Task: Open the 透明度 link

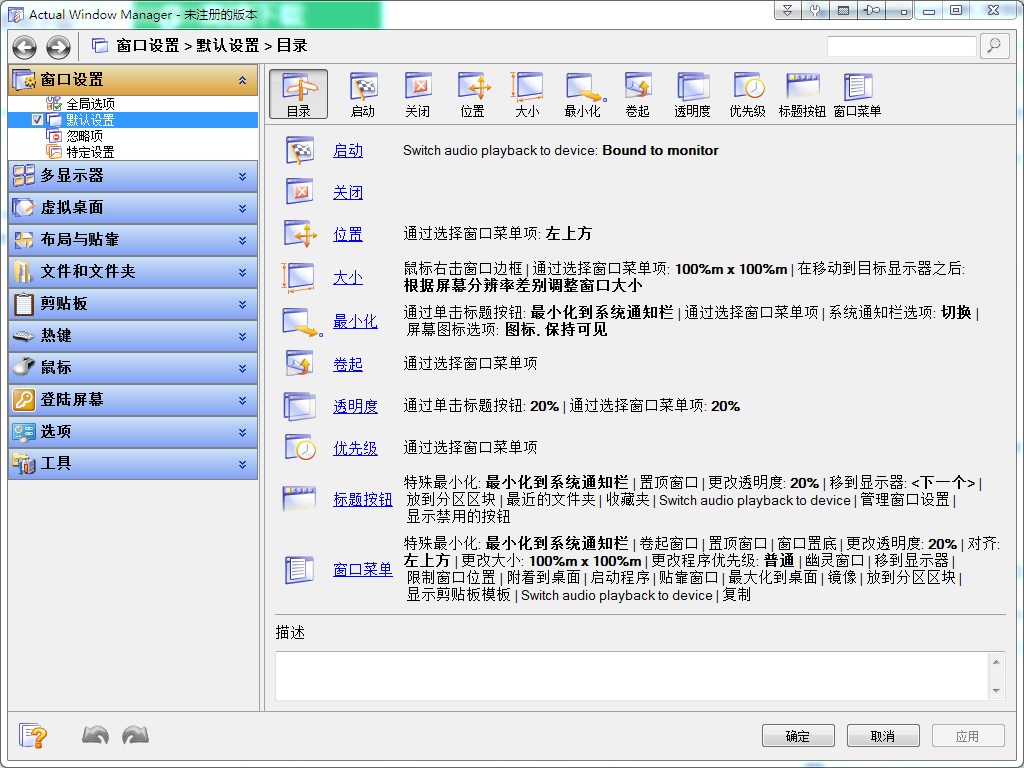Action: (x=355, y=406)
